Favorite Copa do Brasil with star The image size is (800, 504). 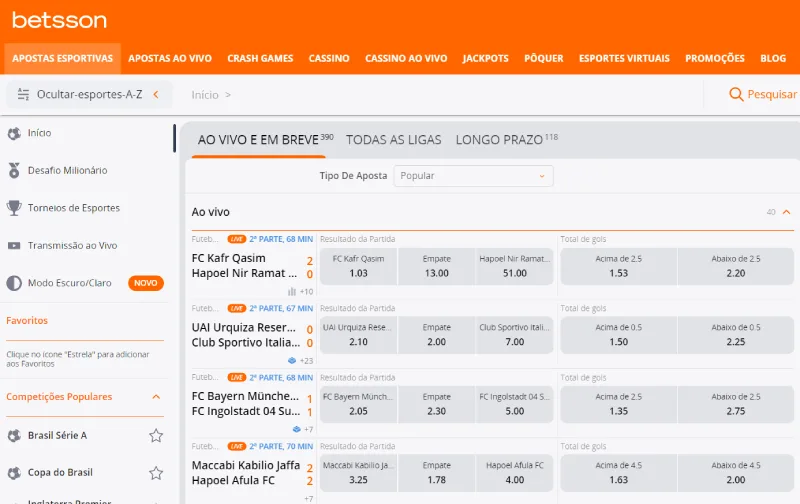click(x=156, y=473)
